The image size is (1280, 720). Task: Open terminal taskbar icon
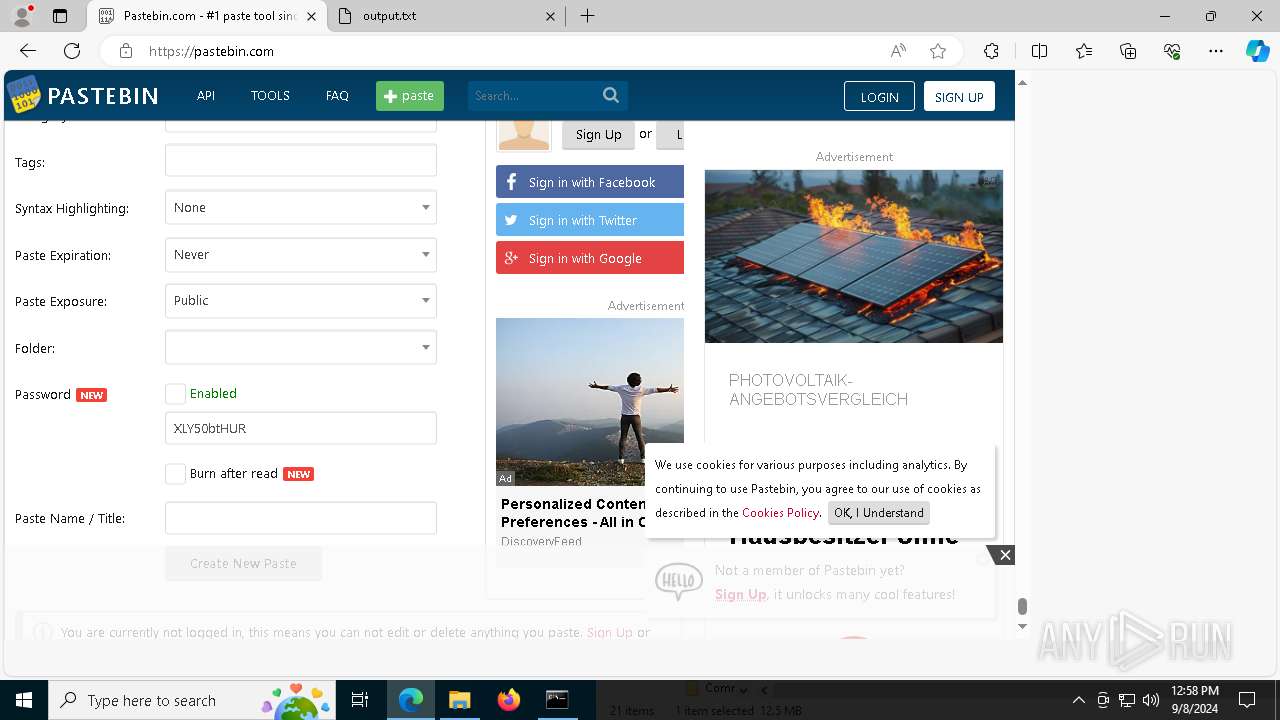[557, 700]
